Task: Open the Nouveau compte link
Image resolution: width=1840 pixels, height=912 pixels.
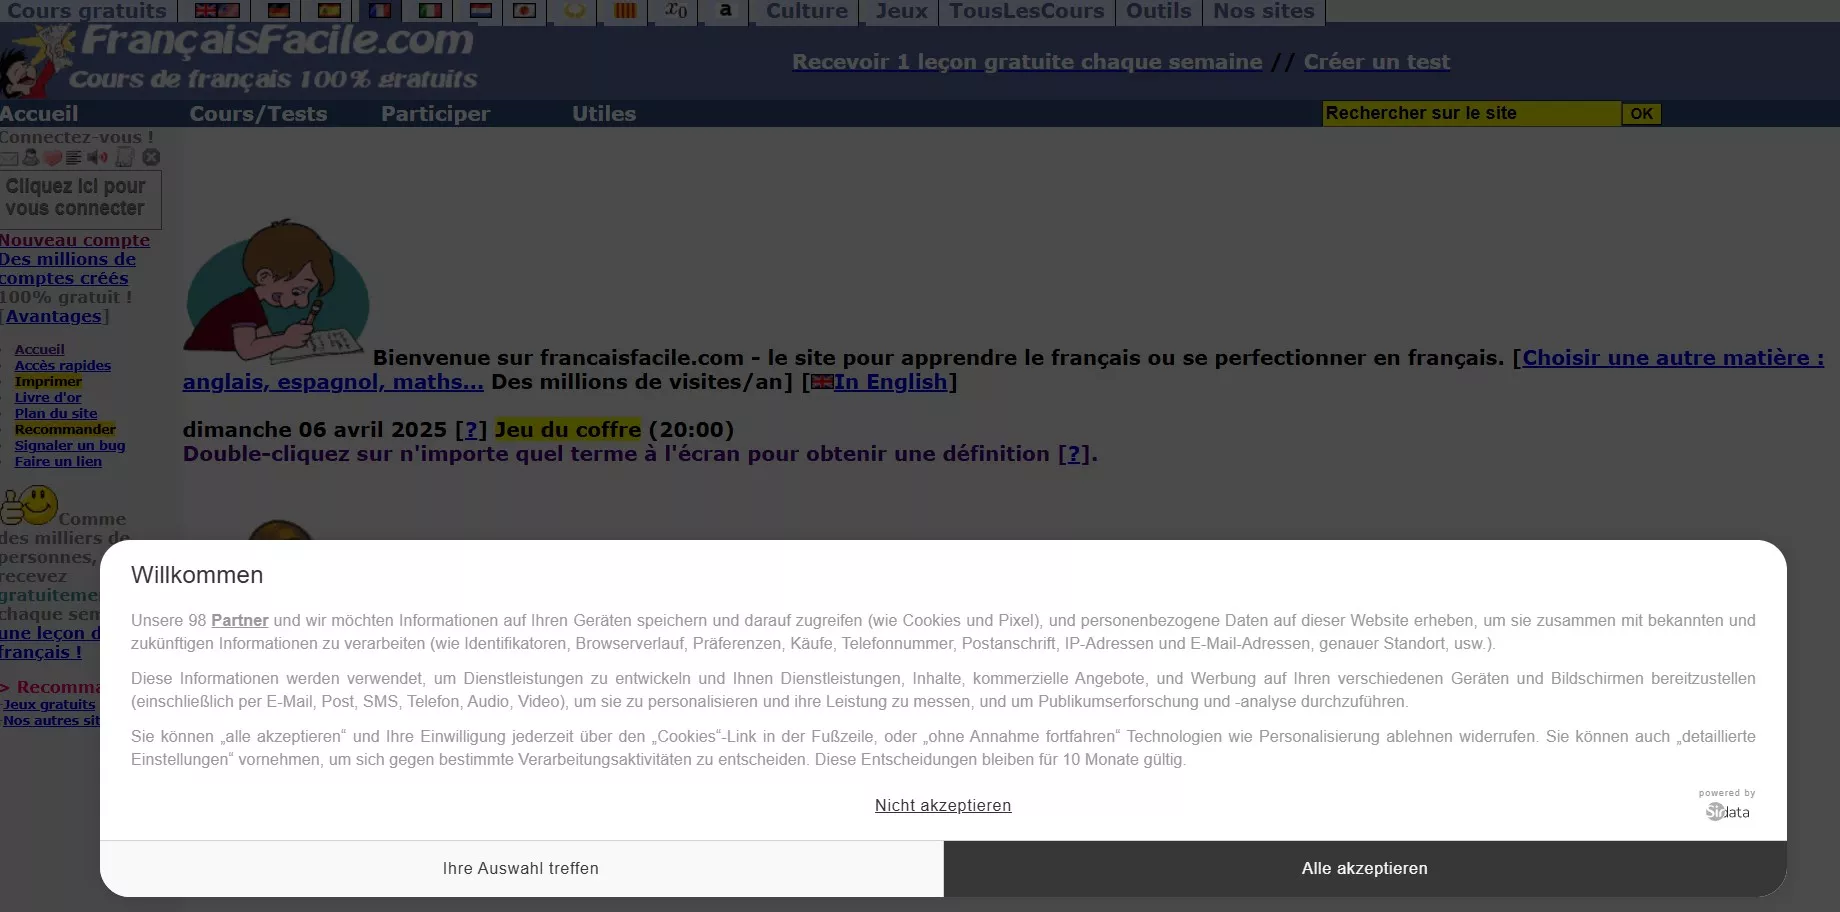Action: [x=75, y=240]
